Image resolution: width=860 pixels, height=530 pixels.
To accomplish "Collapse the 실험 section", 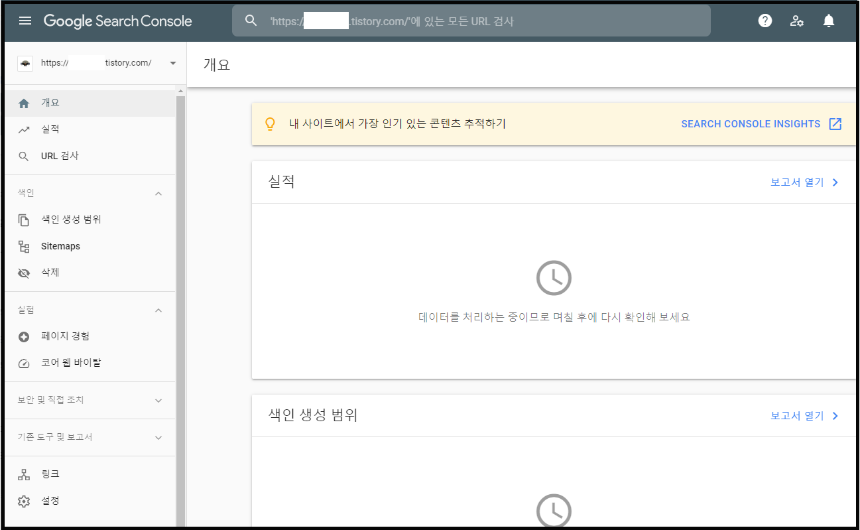I will 159,311.
